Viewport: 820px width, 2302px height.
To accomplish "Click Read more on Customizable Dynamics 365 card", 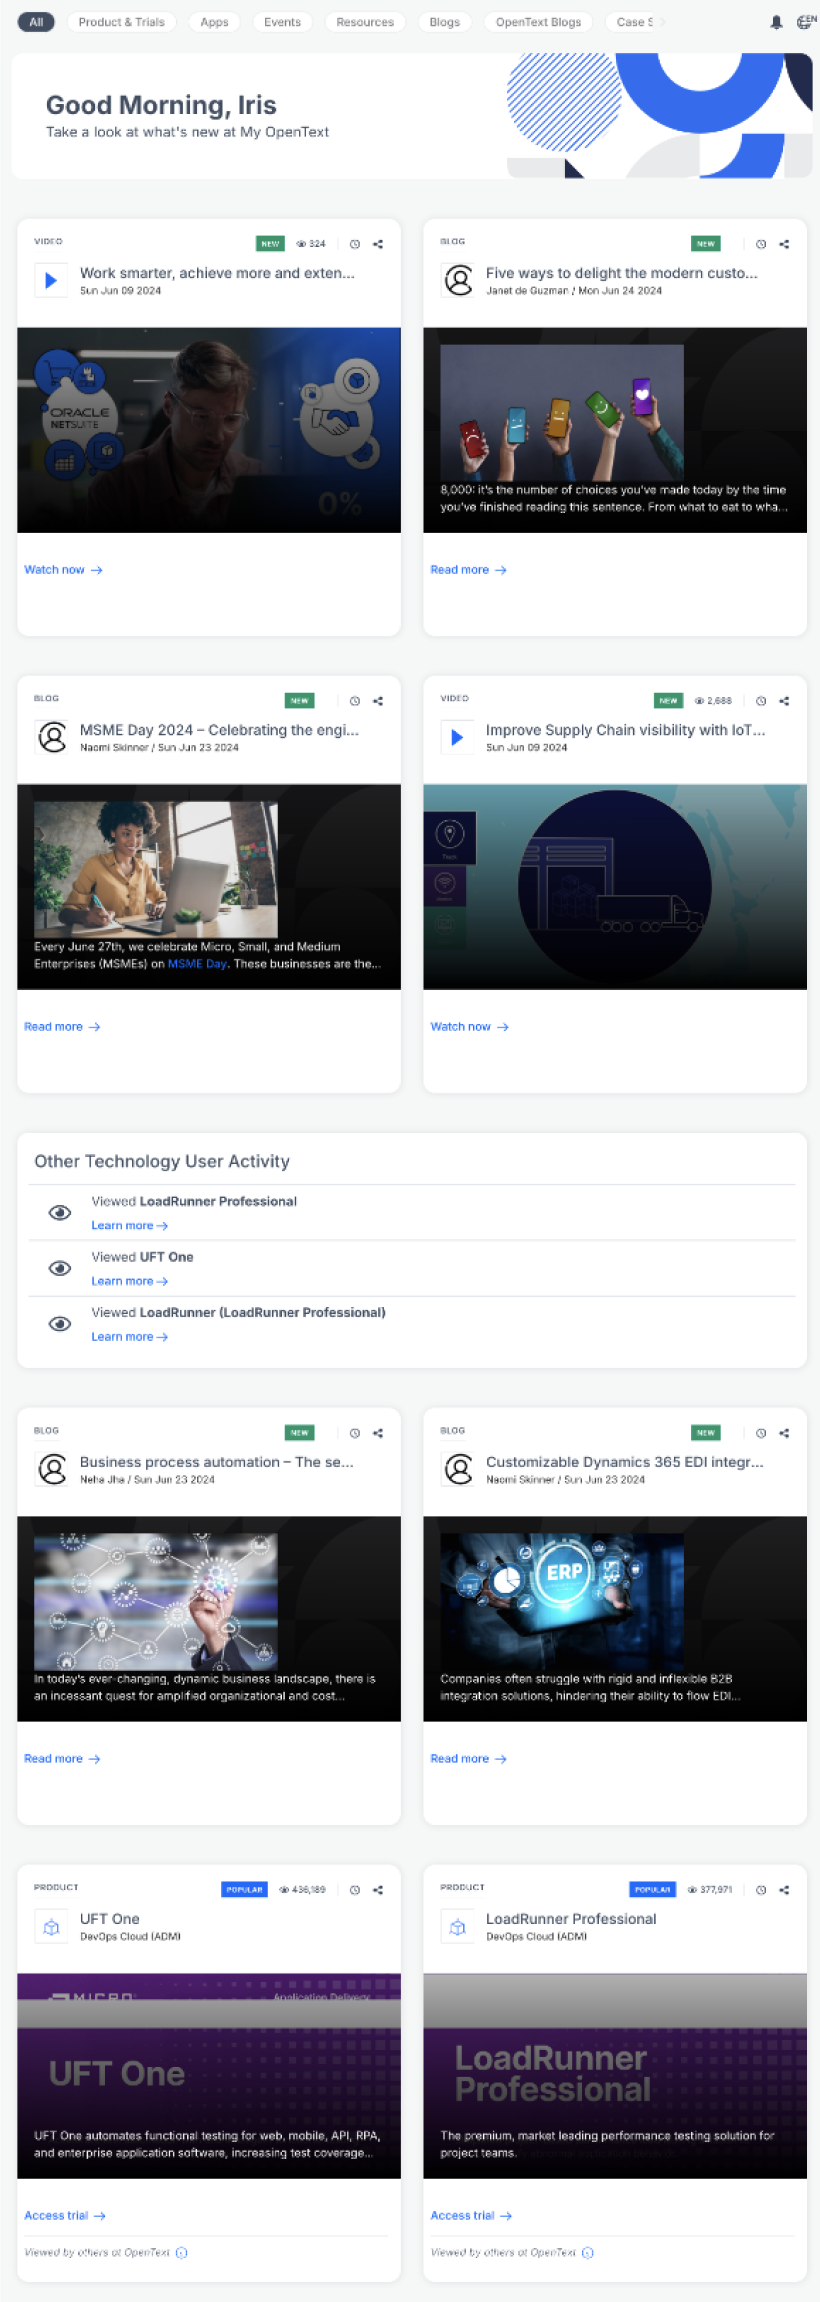I will click(468, 1759).
